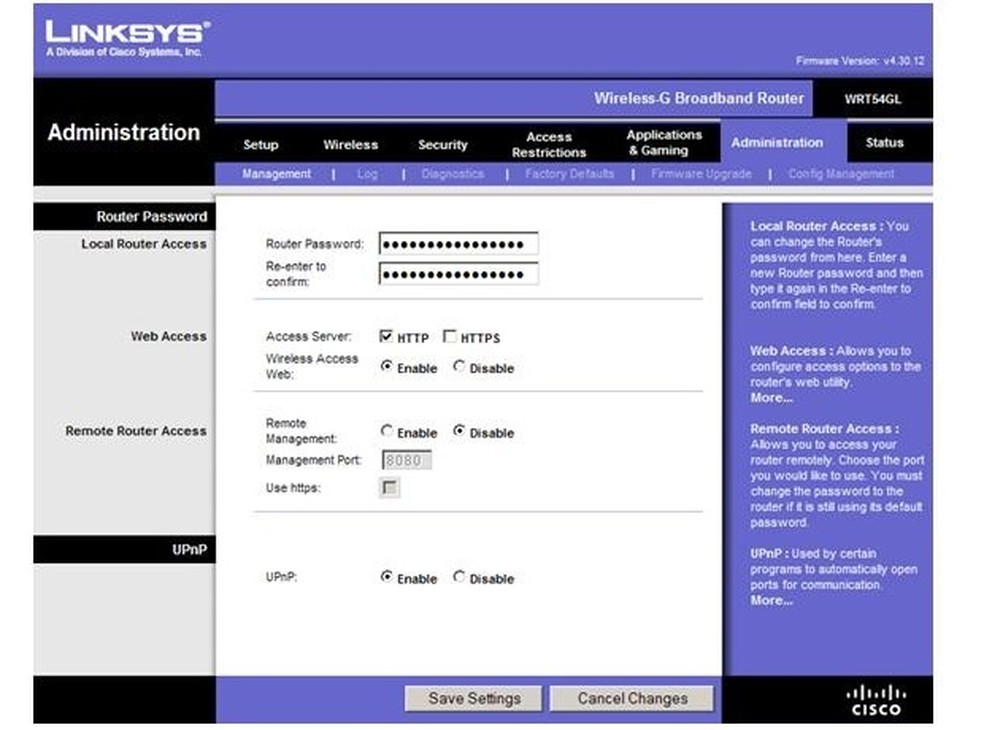Click the Management Port field
The width and height of the screenshot is (984, 730).
click(407, 460)
